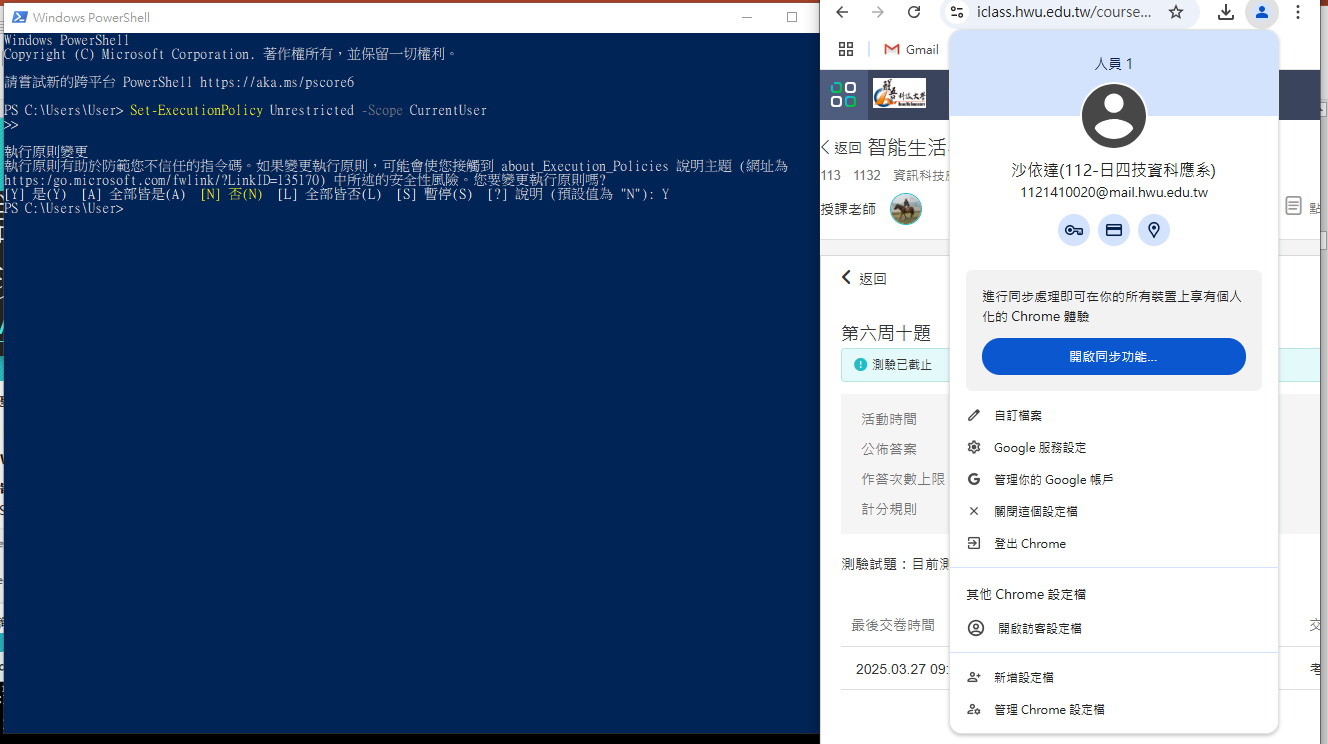Select 自訂檔案 in profile menu
Viewport: 1328px width, 744px height.
[1017, 415]
